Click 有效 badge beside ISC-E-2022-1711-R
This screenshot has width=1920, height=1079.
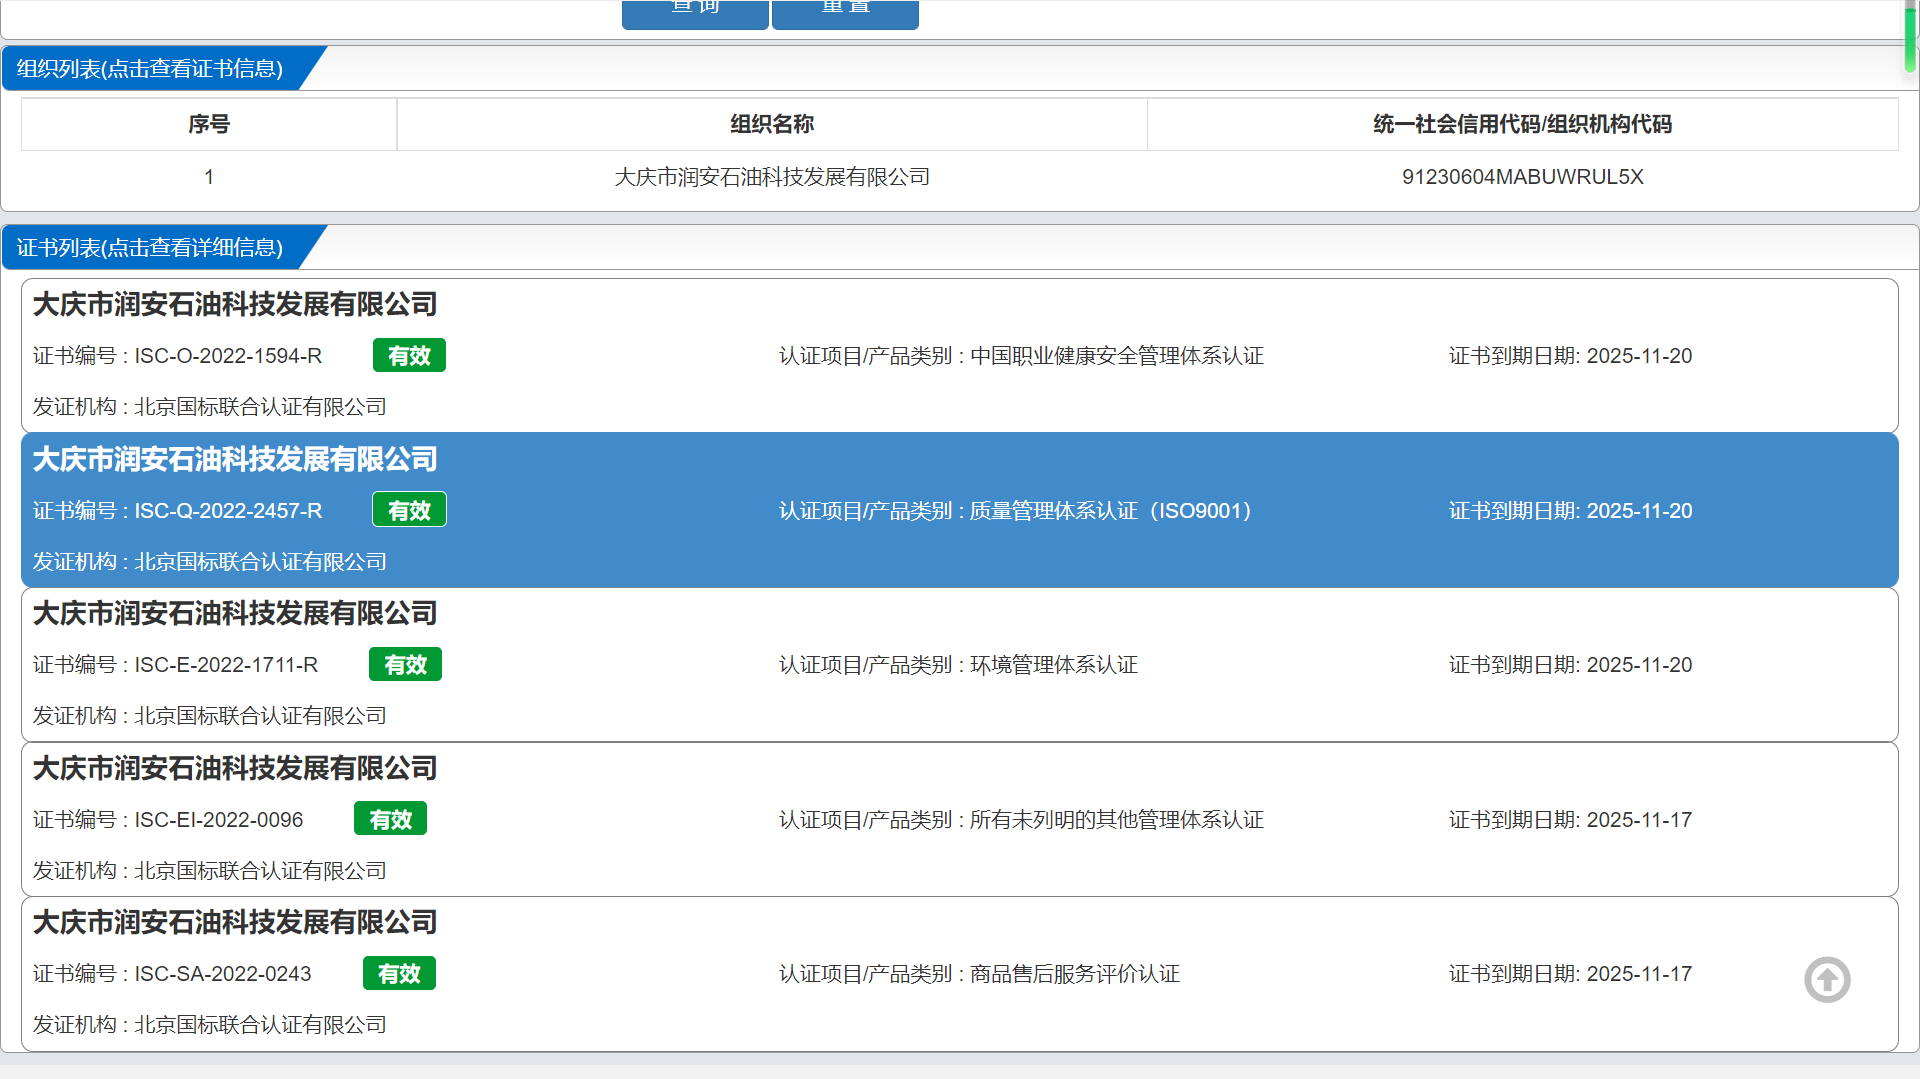405,664
